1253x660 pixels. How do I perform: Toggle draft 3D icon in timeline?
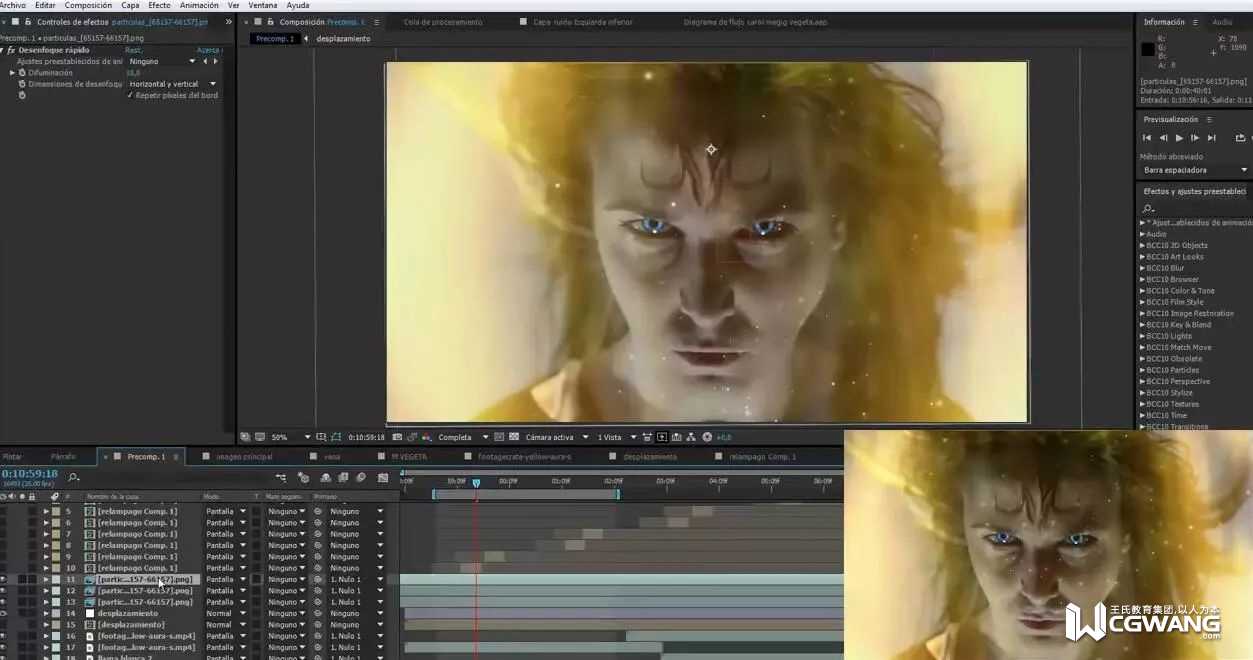click(303, 478)
